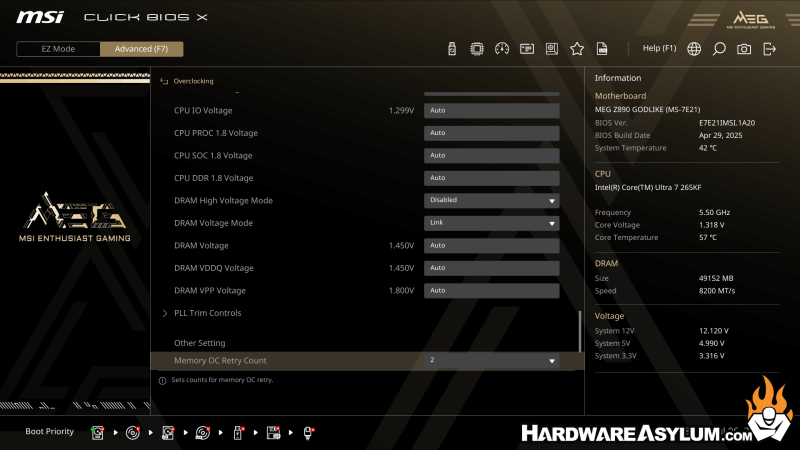This screenshot has height=450, width=800.
Task: Click the 1.318 V core voltage value
Action: click(712, 225)
